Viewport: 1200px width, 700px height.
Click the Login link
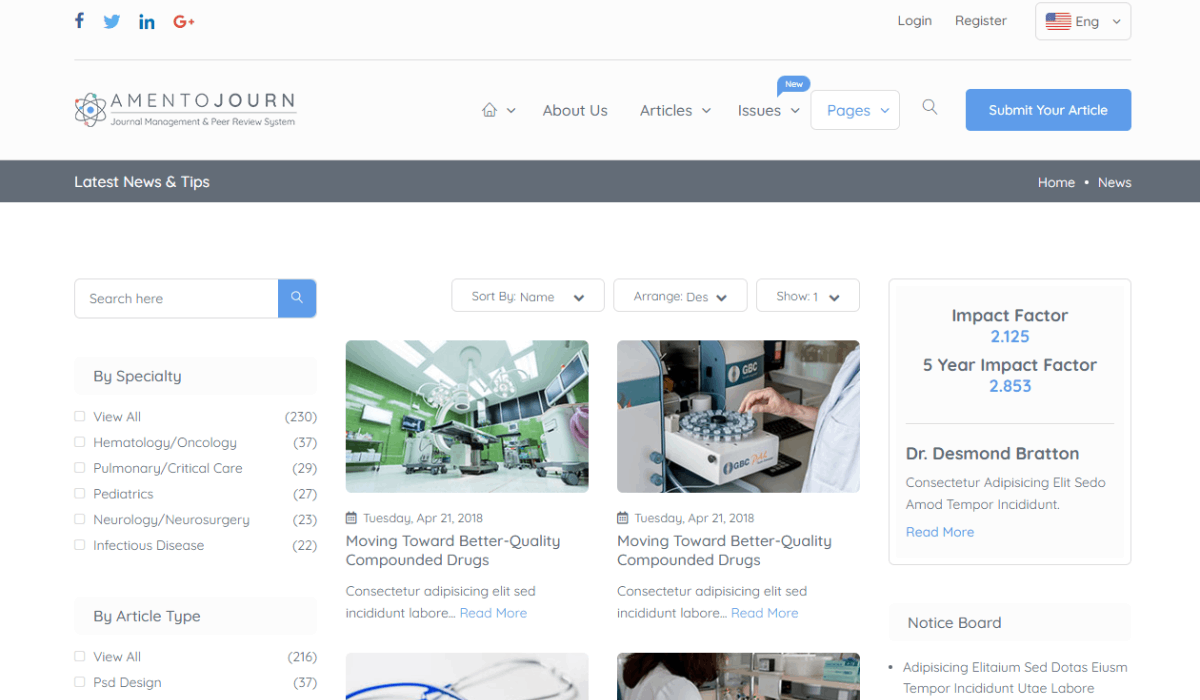click(914, 20)
